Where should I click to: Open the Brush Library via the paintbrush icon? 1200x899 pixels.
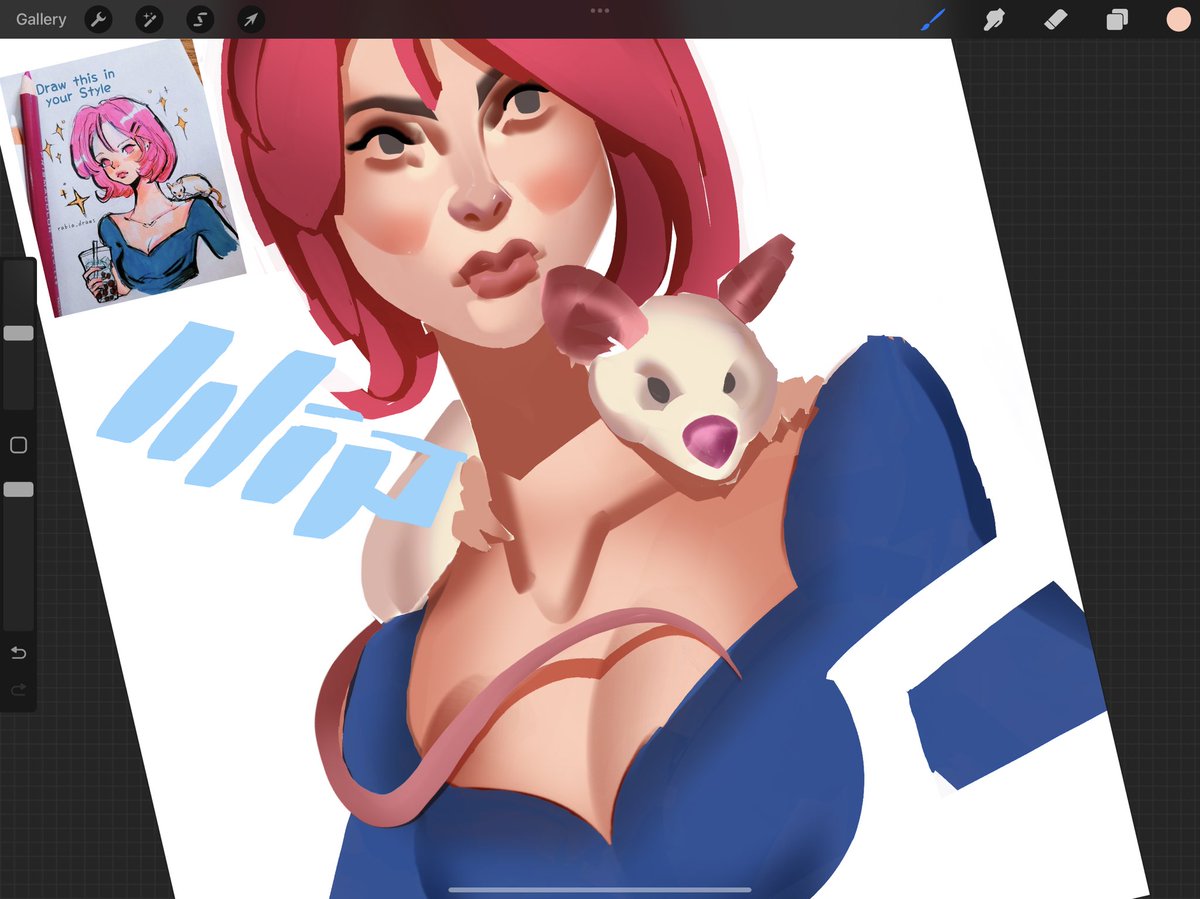pyautogui.click(x=932, y=19)
